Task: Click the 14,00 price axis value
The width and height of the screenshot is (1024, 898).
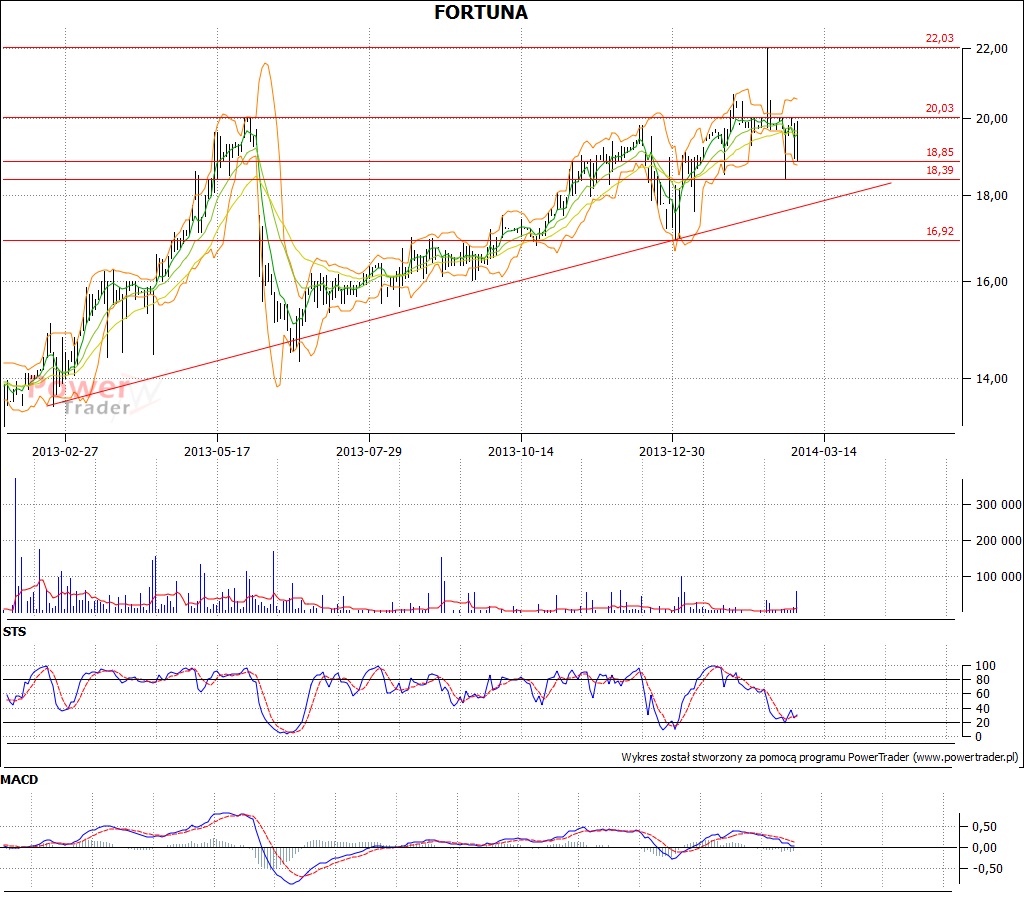Action: pos(991,379)
